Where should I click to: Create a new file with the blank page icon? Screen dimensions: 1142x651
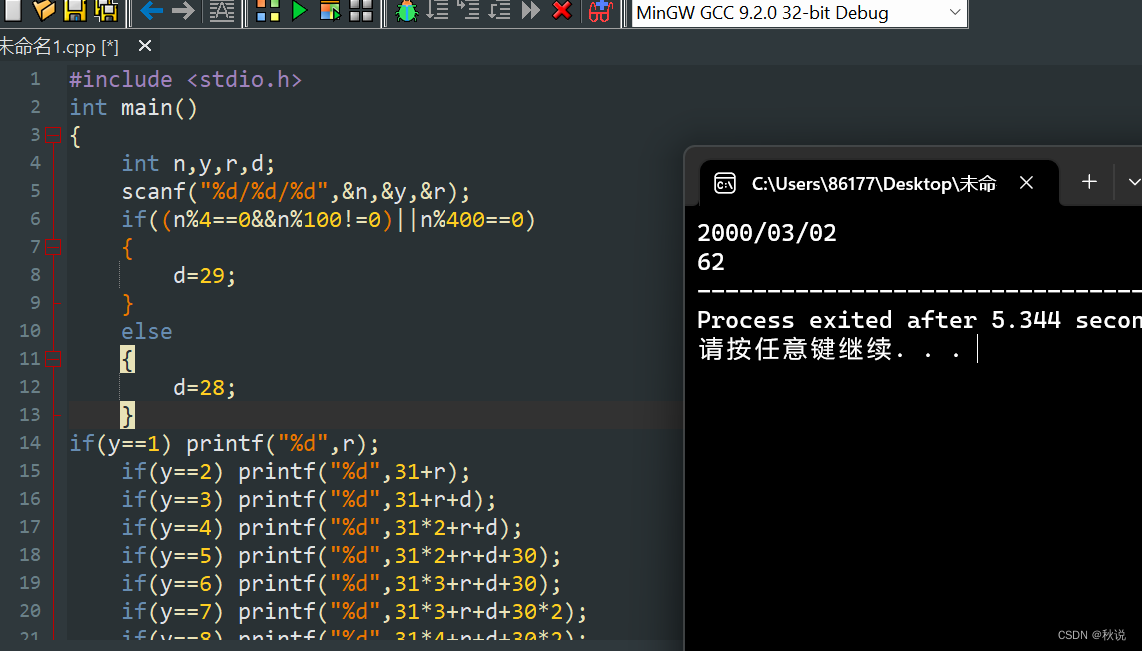click(x=12, y=10)
